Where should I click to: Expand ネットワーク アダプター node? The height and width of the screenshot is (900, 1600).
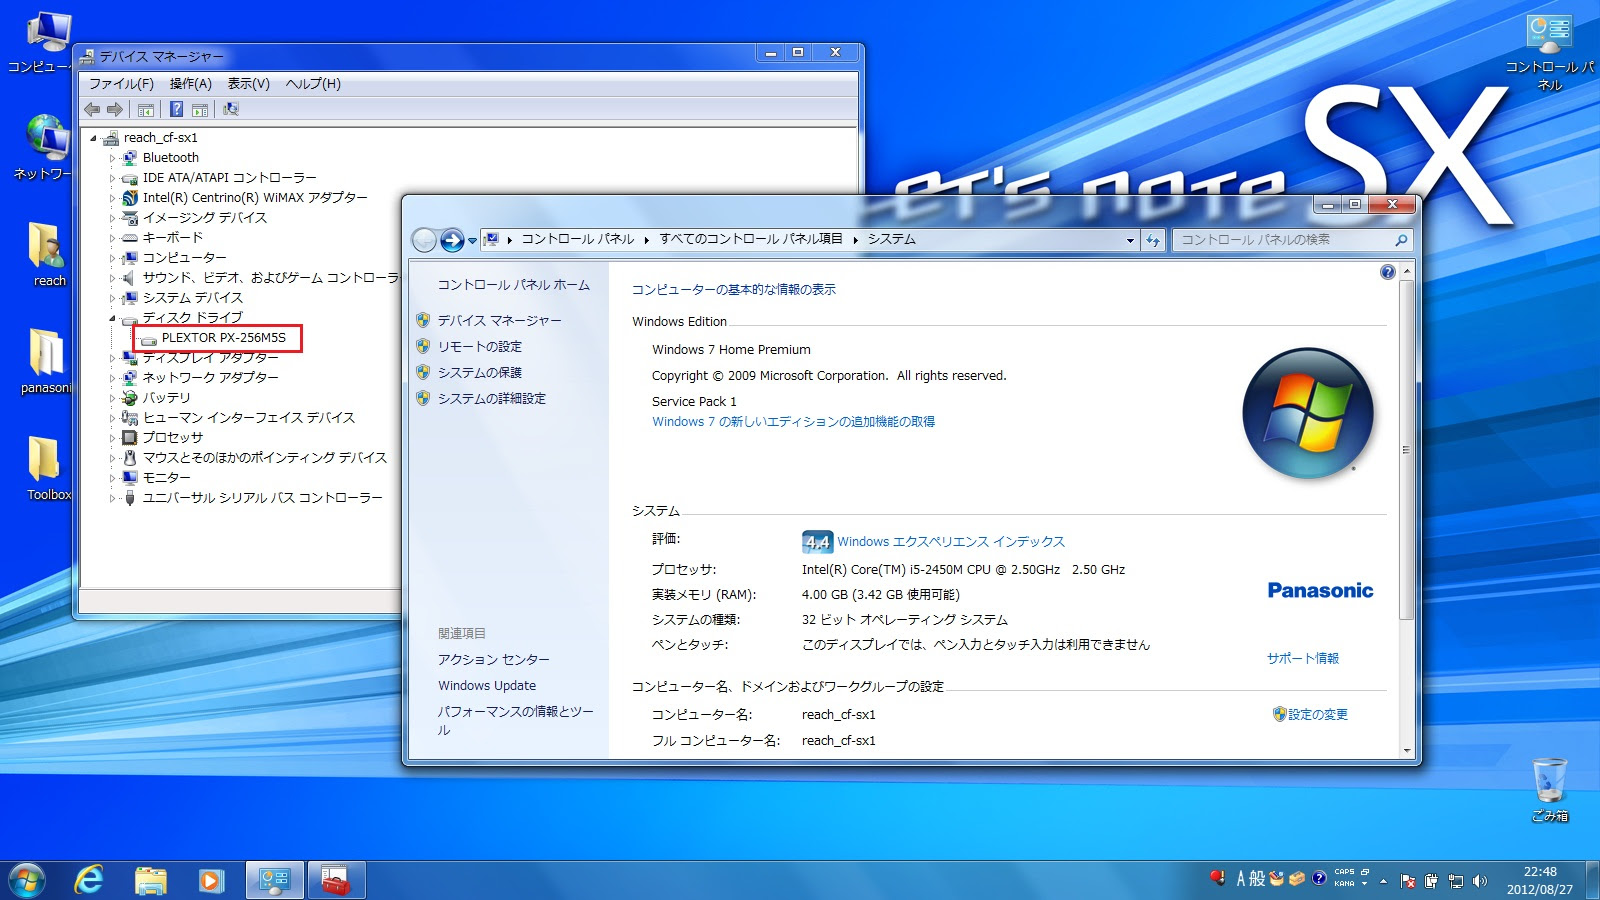click(x=112, y=378)
